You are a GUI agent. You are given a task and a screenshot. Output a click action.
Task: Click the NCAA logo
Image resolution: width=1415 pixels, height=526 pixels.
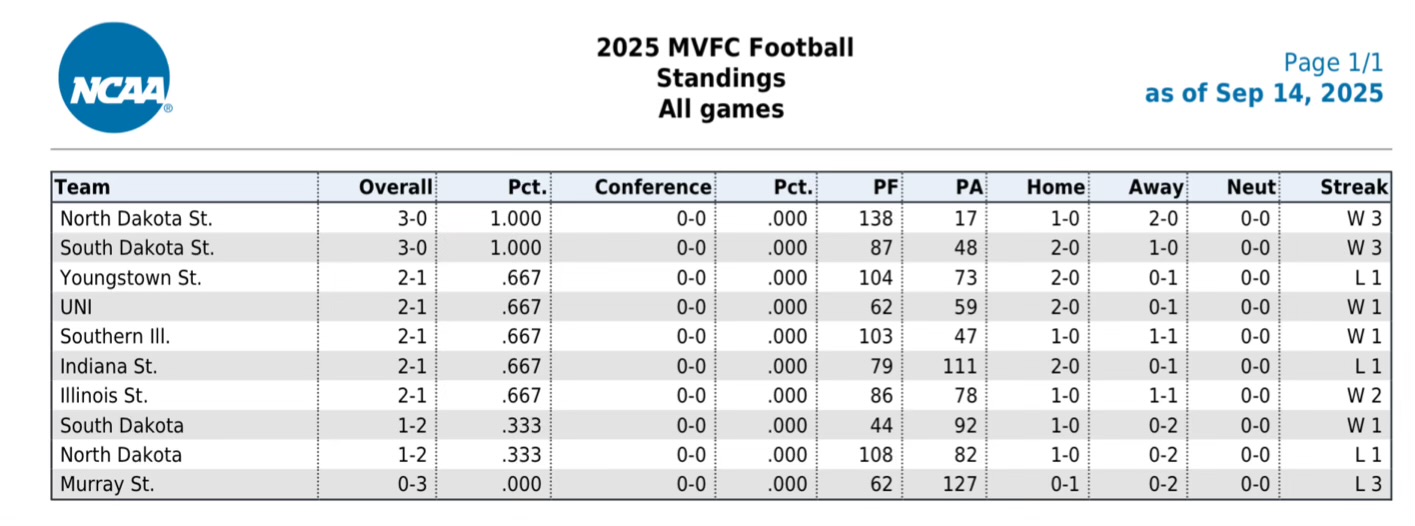[x=114, y=77]
